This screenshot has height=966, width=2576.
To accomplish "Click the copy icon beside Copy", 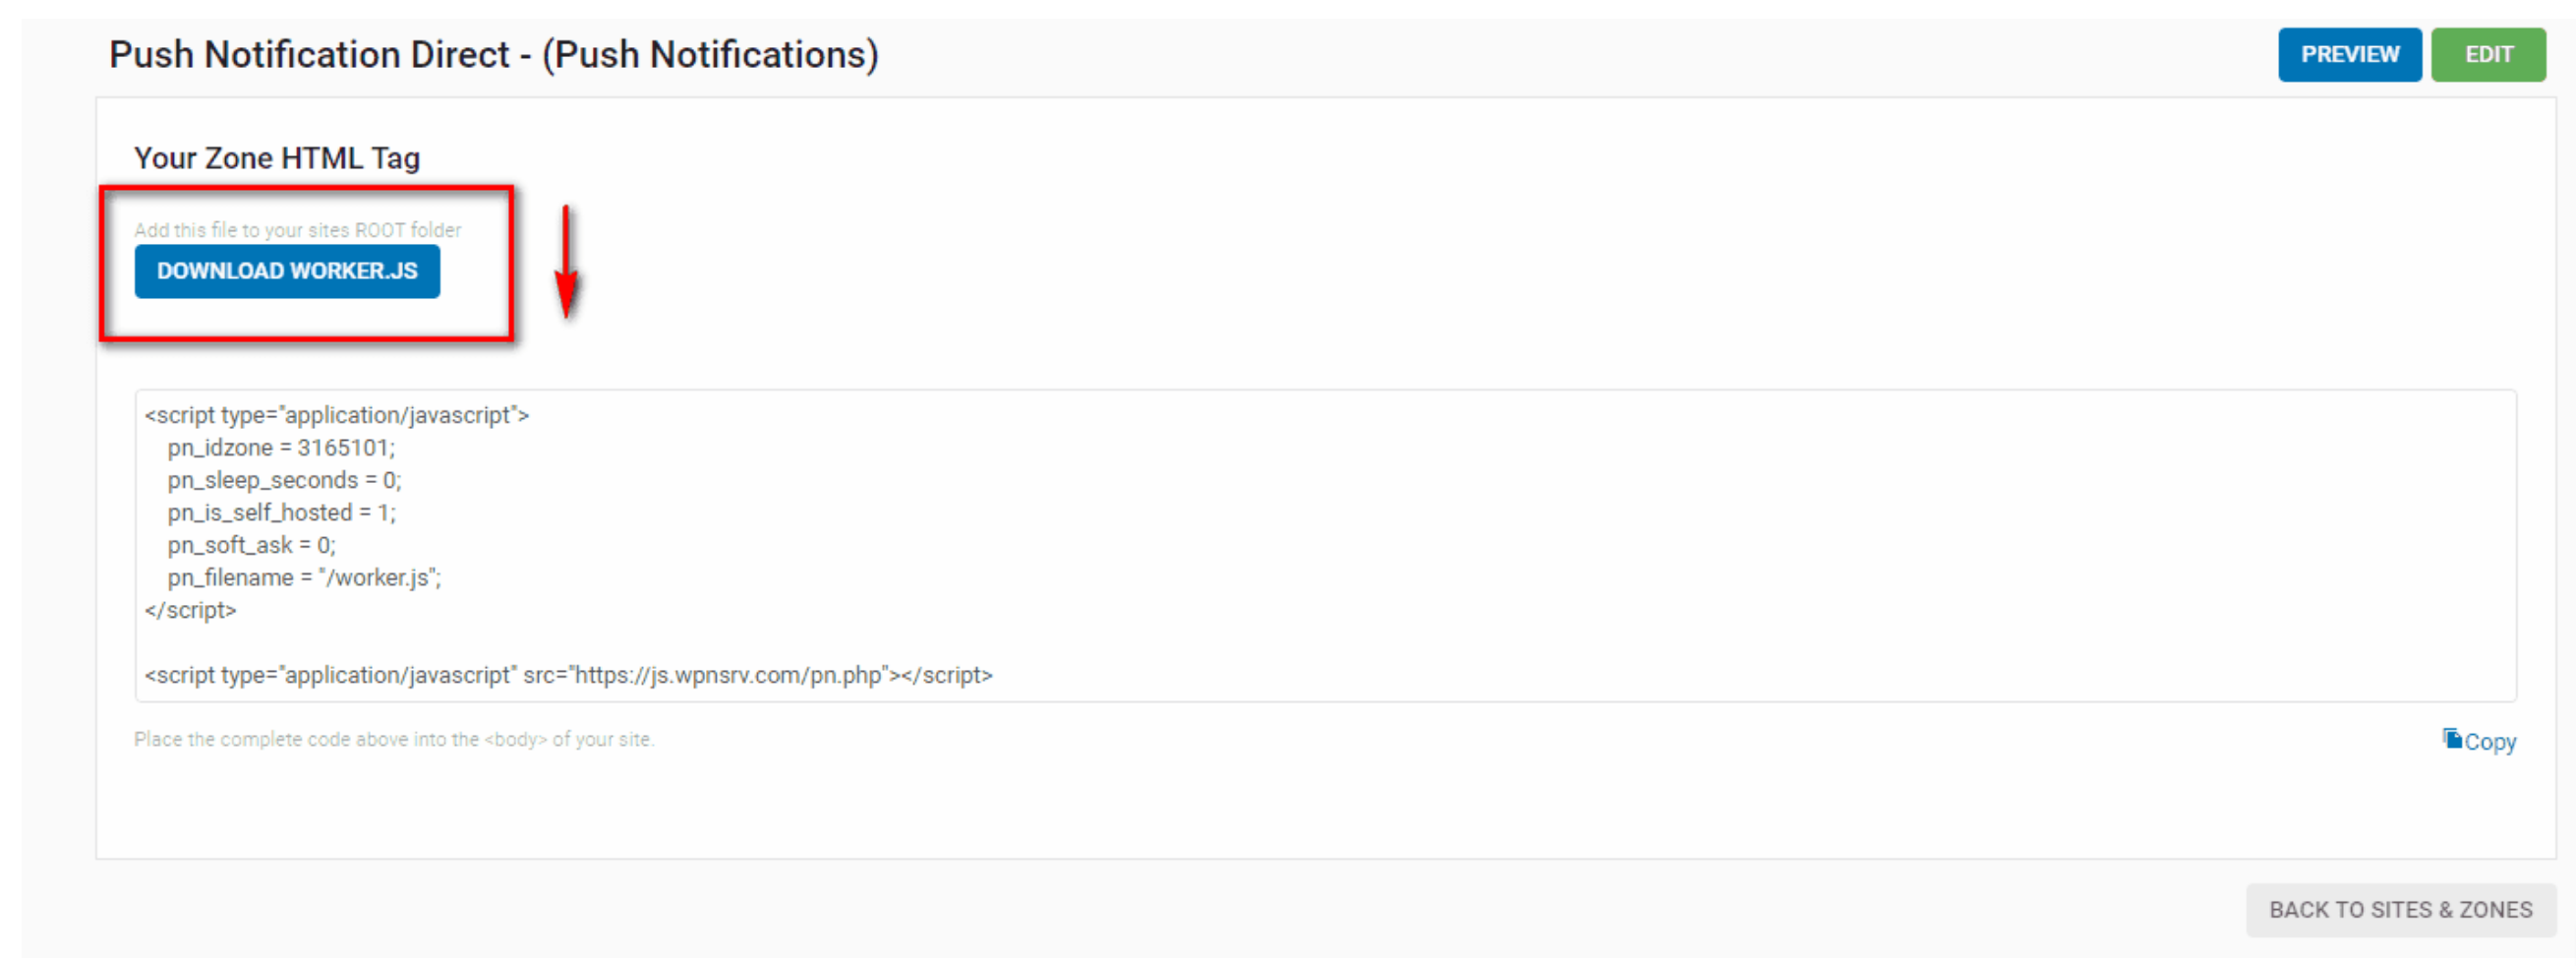I will click(2451, 738).
